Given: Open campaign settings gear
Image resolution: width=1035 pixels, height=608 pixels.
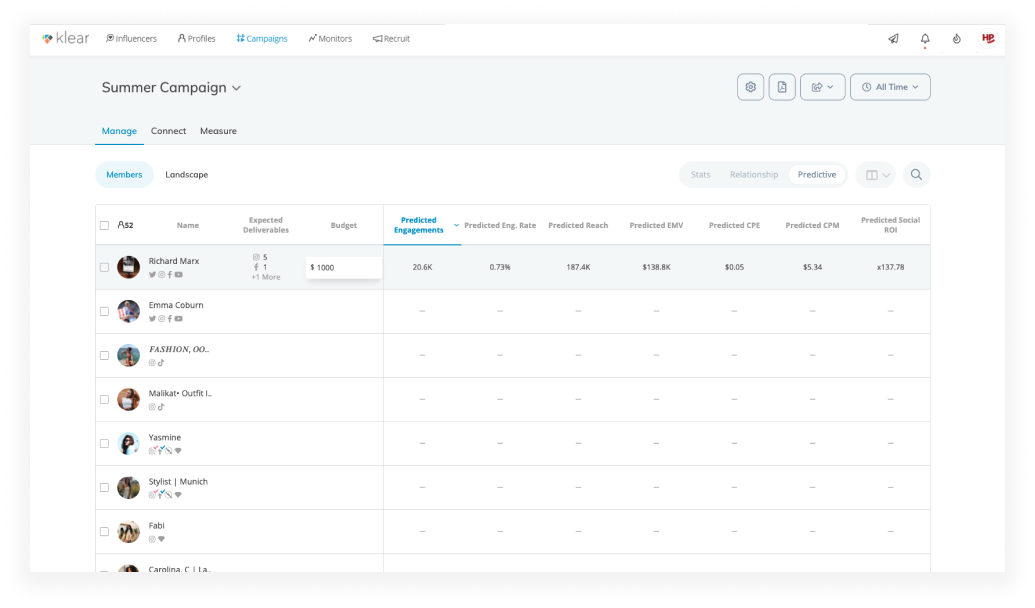Looking at the screenshot, I should click(751, 87).
